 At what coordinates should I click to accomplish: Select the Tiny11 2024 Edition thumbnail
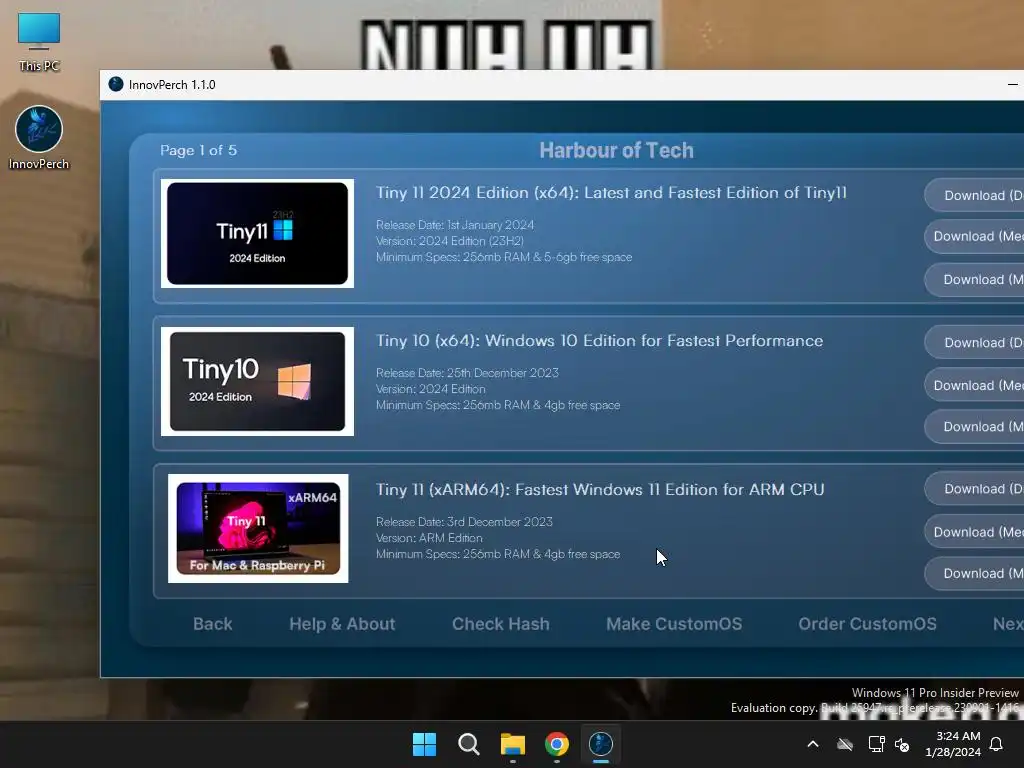coord(257,233)
